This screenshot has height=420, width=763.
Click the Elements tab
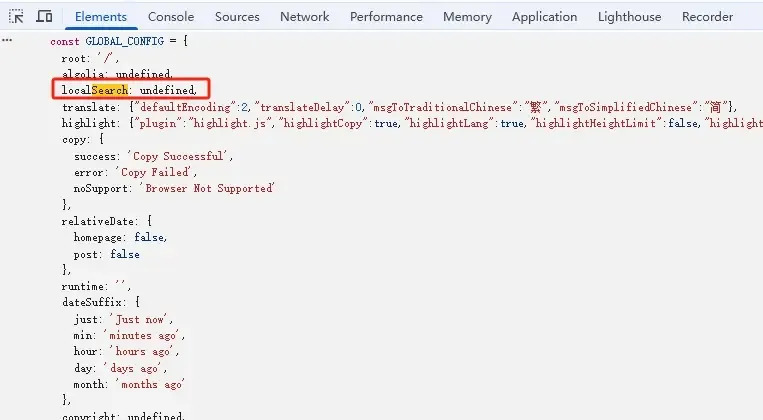tap(101, 17)
